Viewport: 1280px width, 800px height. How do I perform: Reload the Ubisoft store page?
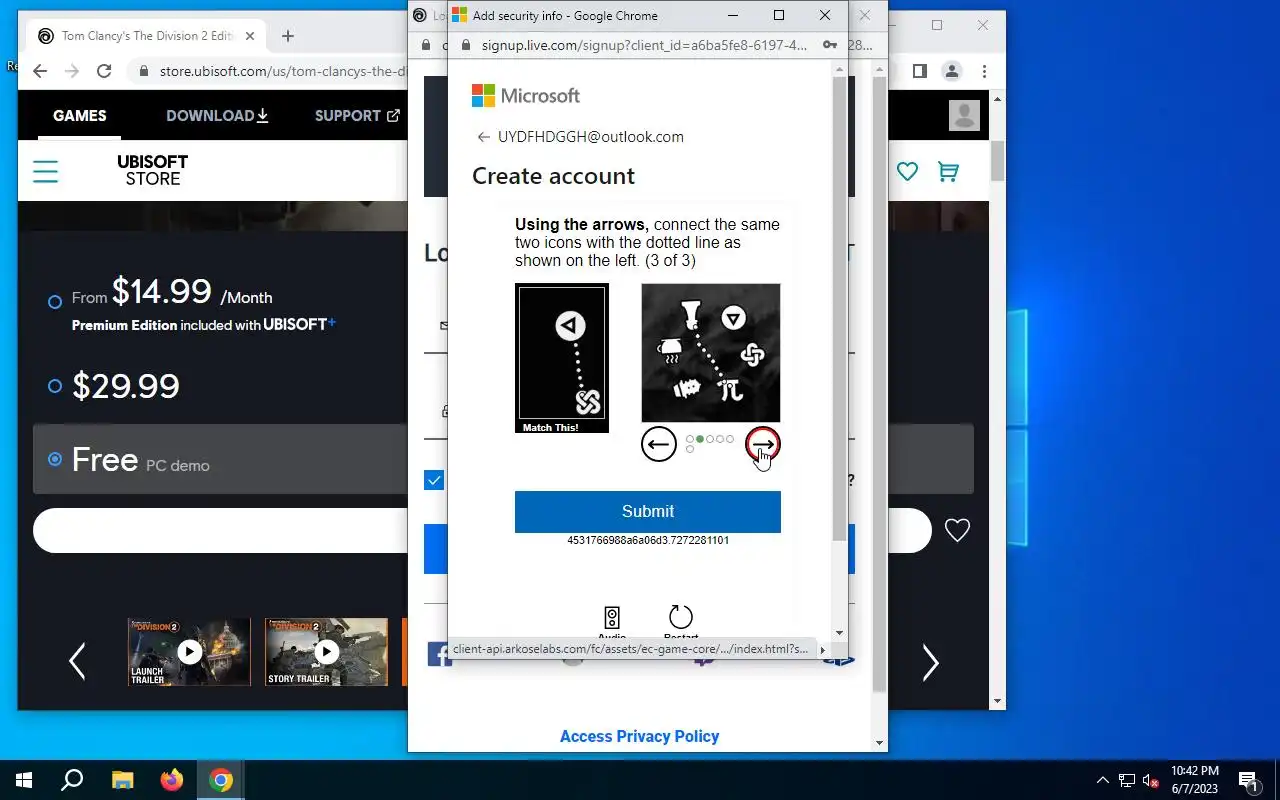tap(104, 71)
